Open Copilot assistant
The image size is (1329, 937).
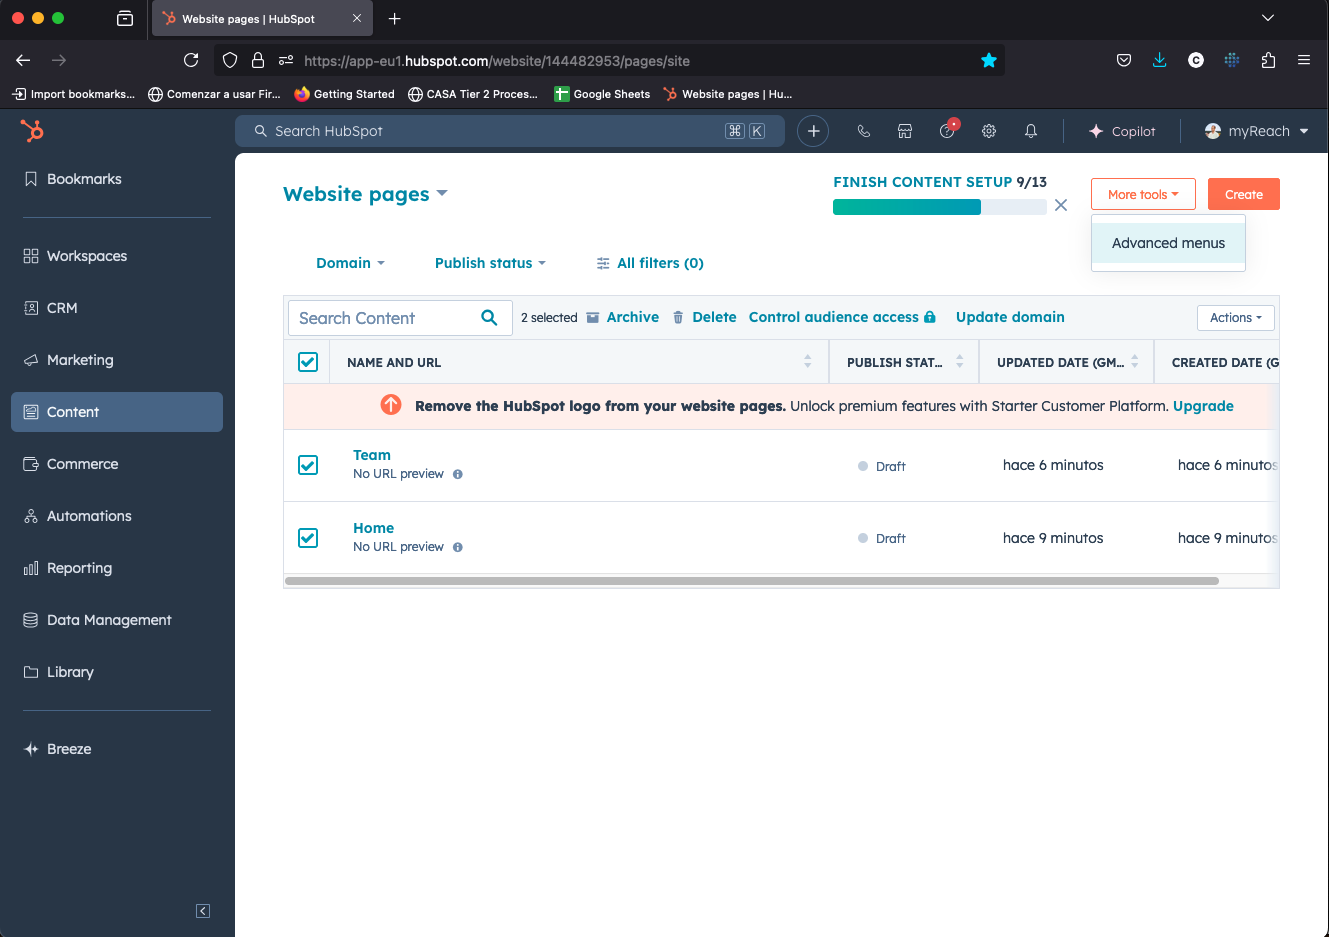tap(1122, 131)
